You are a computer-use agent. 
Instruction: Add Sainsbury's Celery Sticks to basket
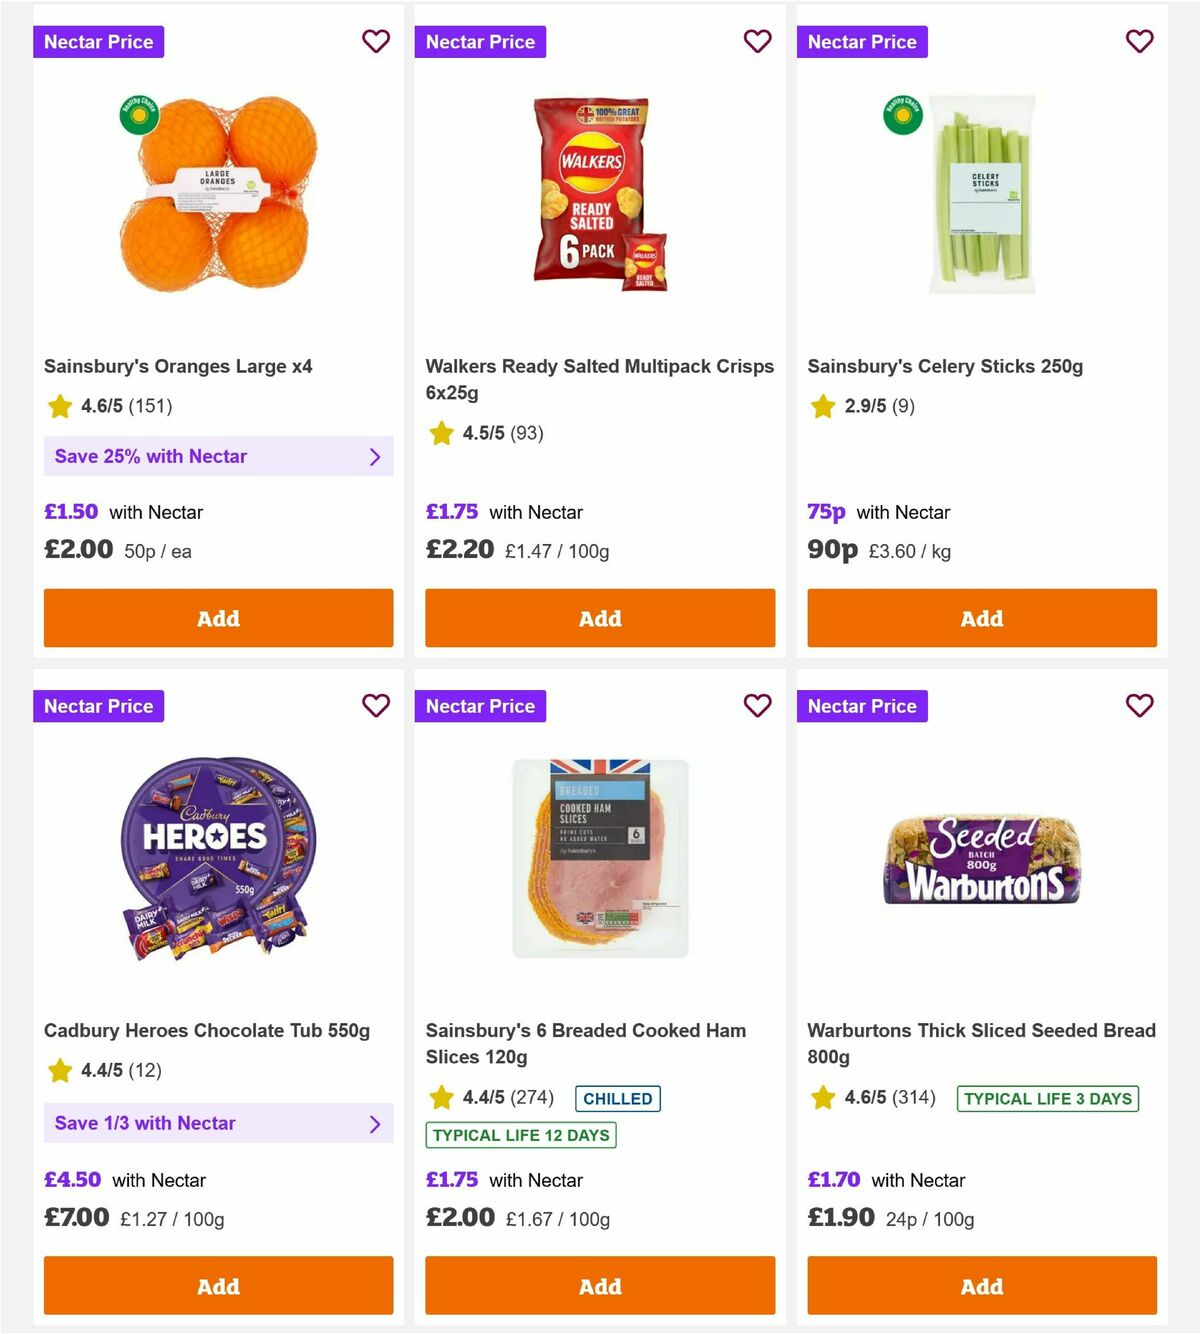[x=981, y=618]
